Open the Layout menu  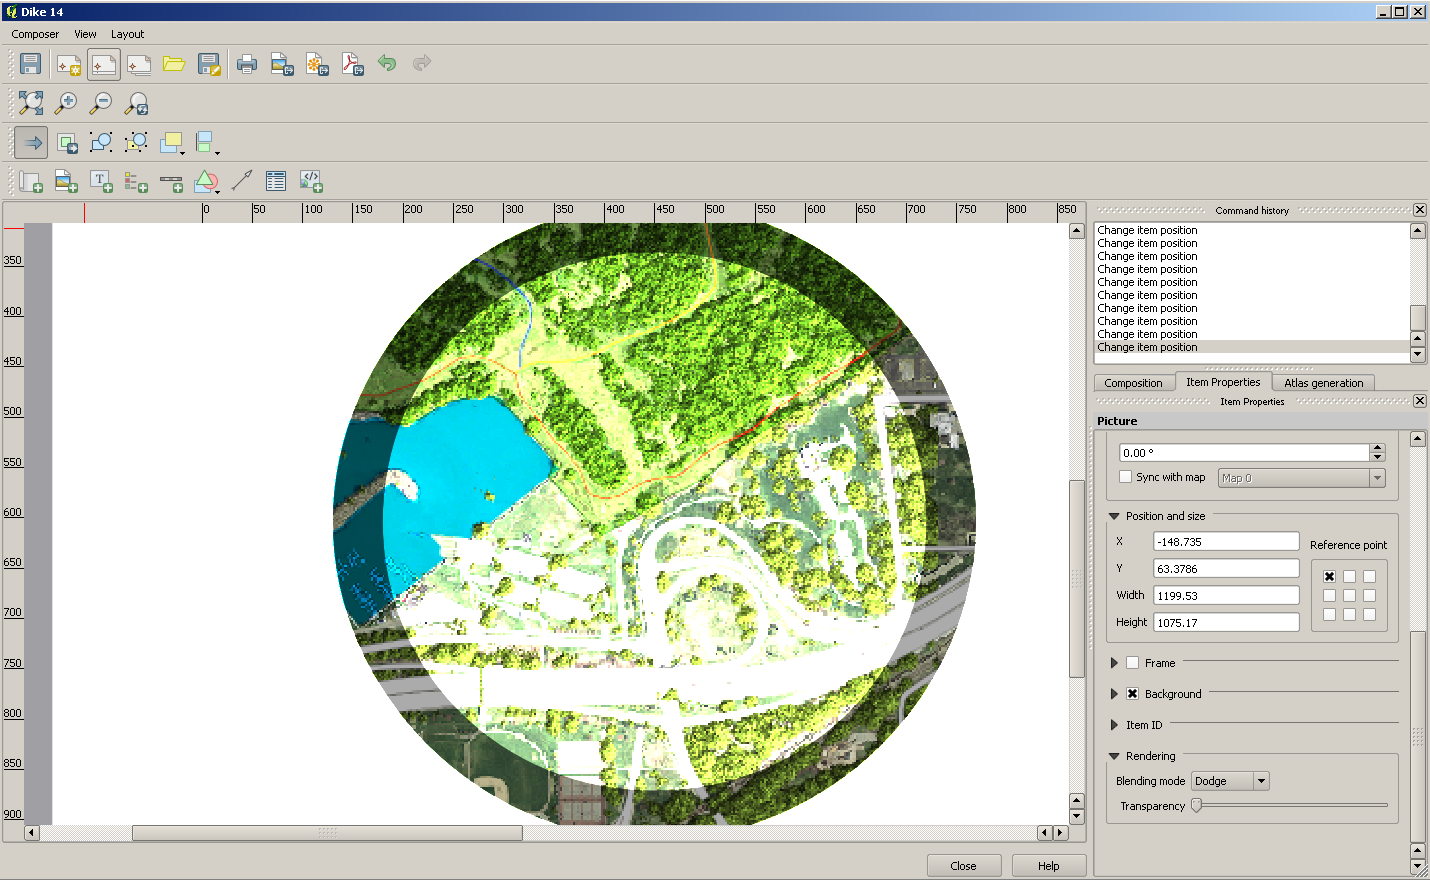(127, 34)
